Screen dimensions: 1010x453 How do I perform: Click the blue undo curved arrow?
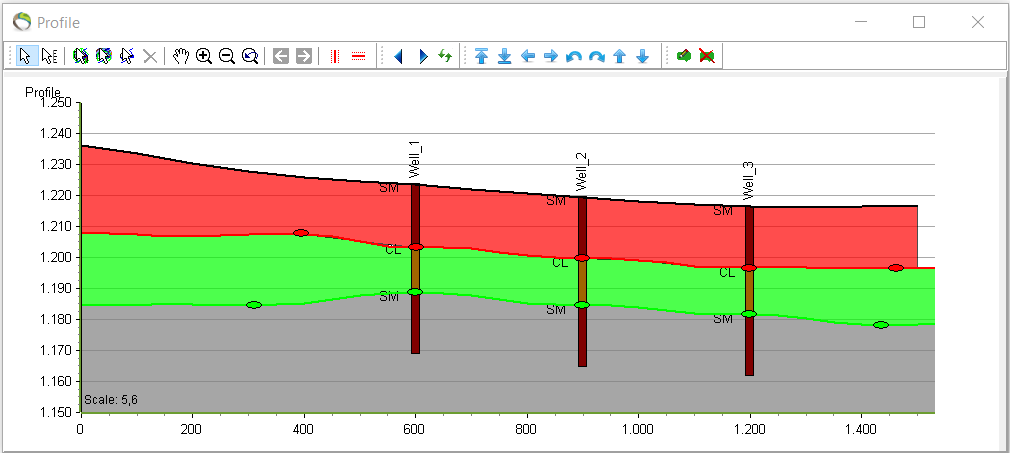coord(573,56)
